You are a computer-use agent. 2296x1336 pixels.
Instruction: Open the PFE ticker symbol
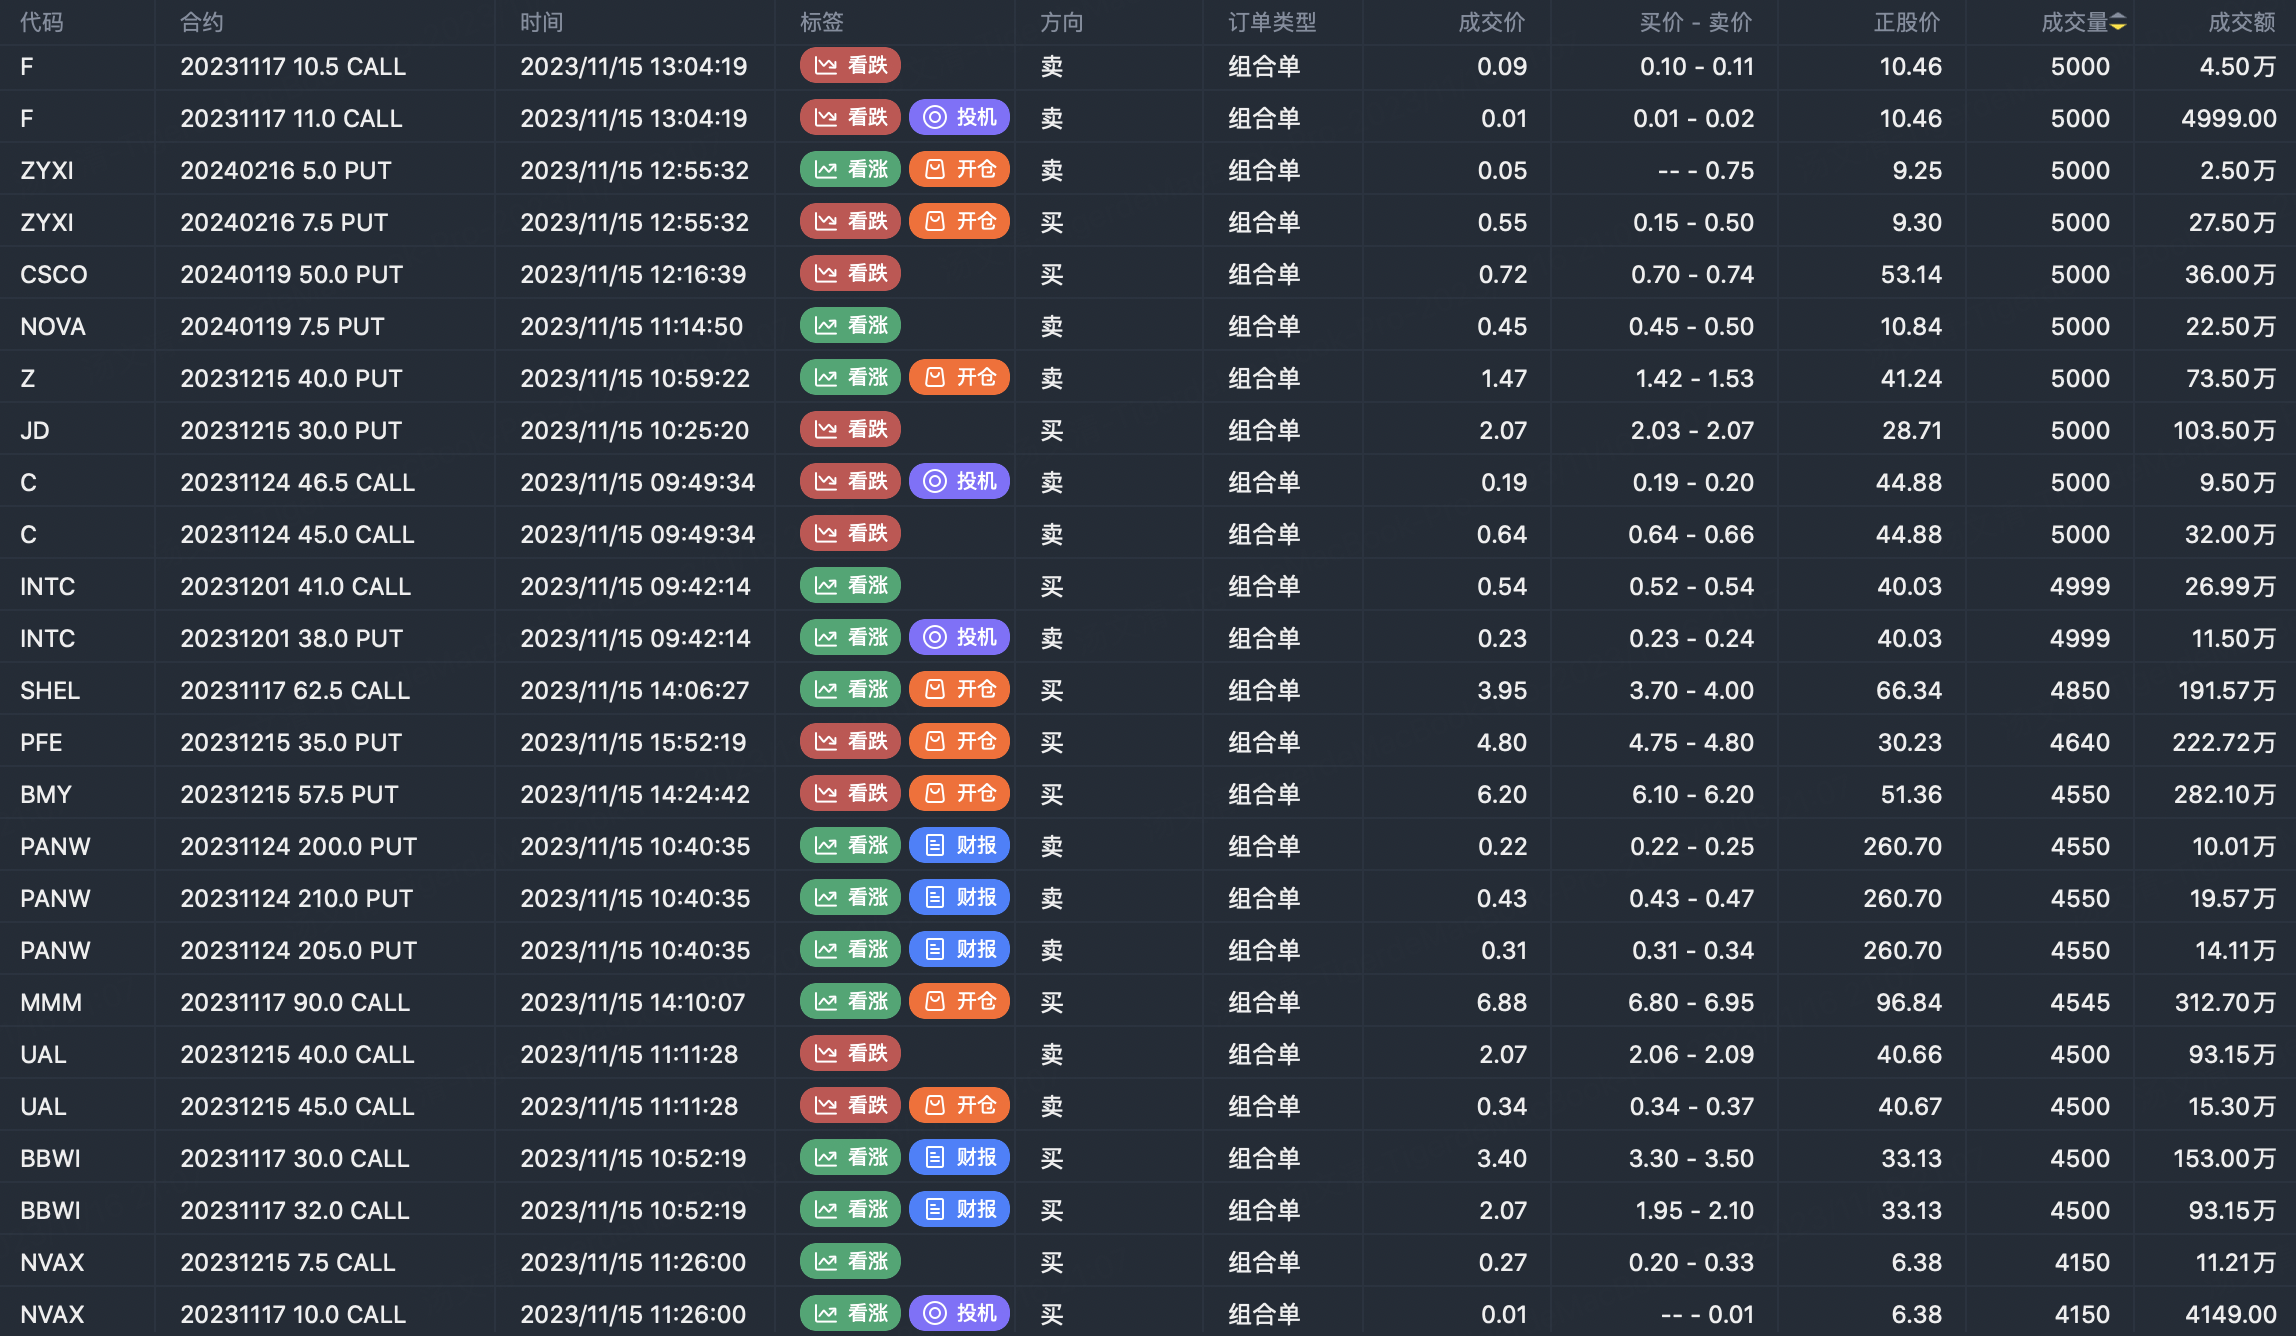tap(41, 742)
